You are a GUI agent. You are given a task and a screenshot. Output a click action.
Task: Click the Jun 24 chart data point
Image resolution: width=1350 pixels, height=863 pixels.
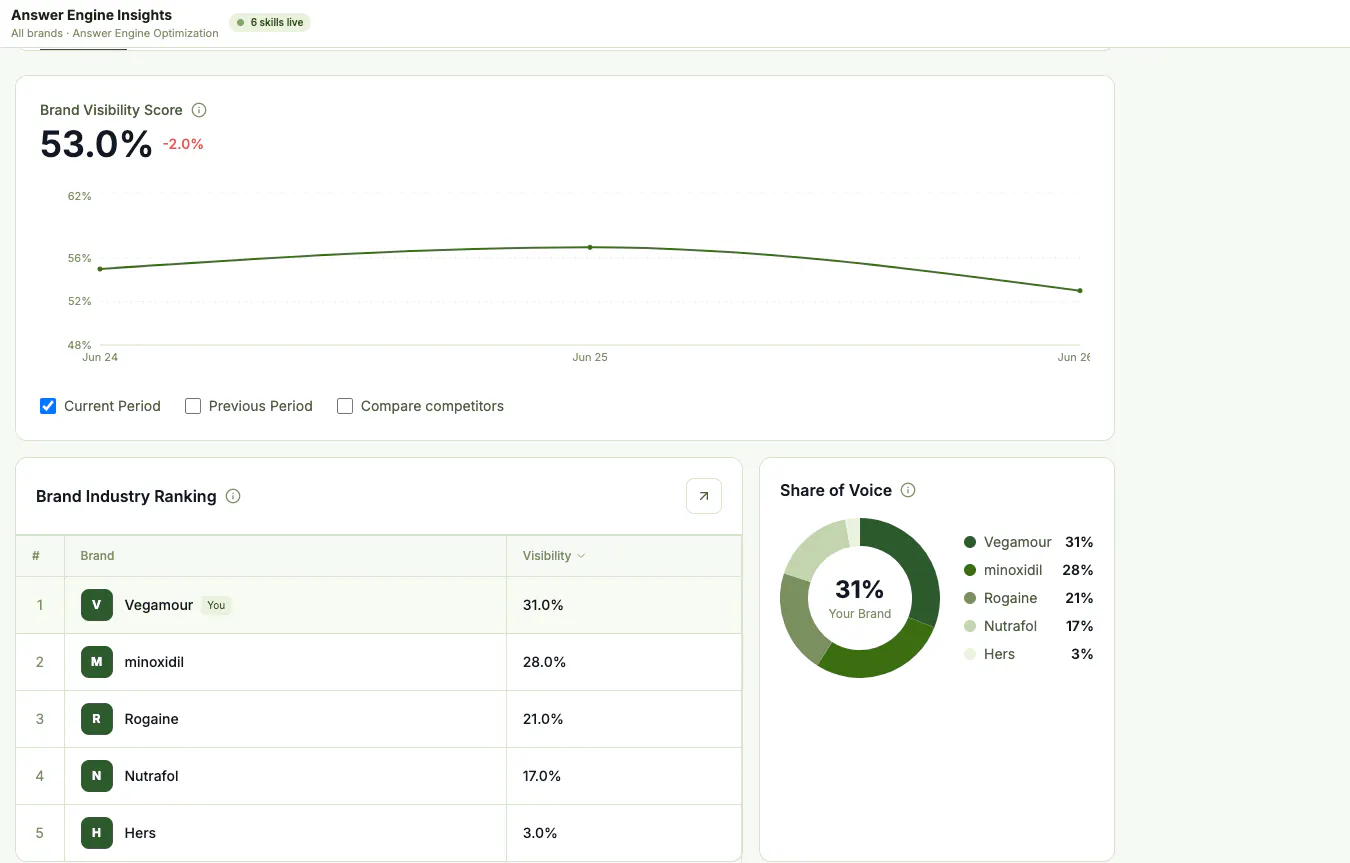(x=100, y=269)
